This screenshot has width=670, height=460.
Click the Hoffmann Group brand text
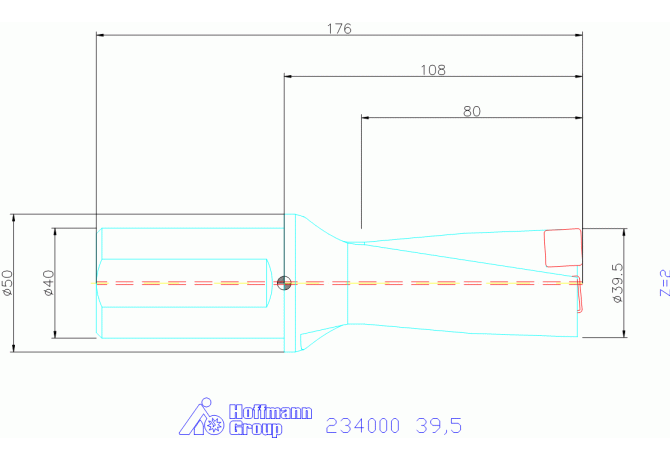[270, 420]
